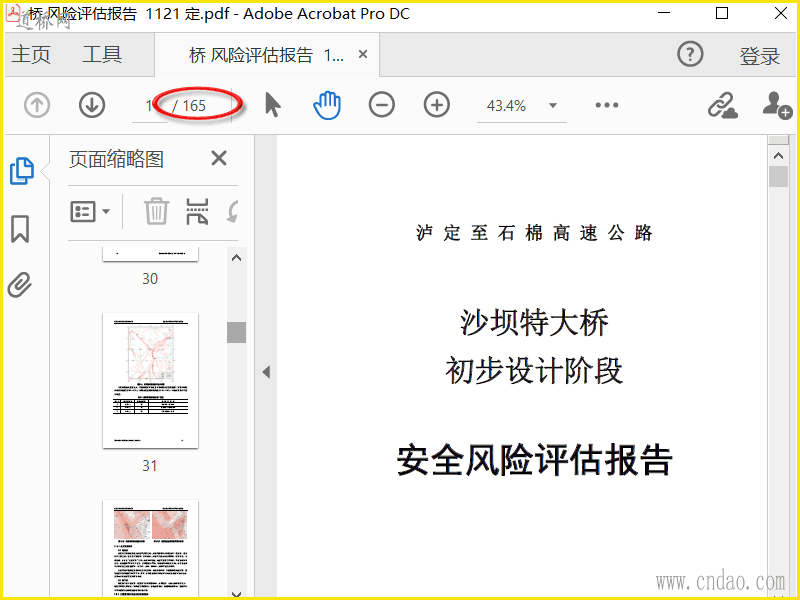Switch to the 工具 tab

(102, 54)
